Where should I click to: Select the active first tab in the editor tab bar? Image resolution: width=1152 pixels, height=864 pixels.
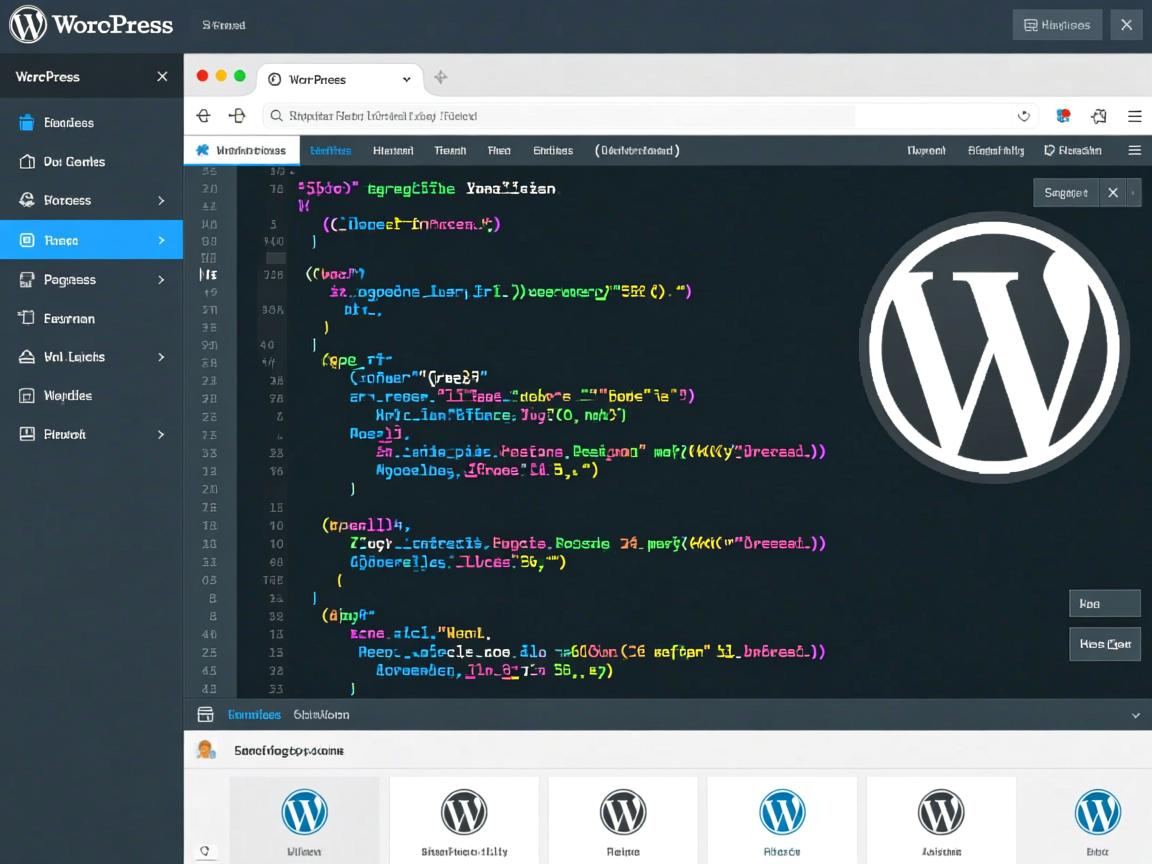click(x=242, y=150)
